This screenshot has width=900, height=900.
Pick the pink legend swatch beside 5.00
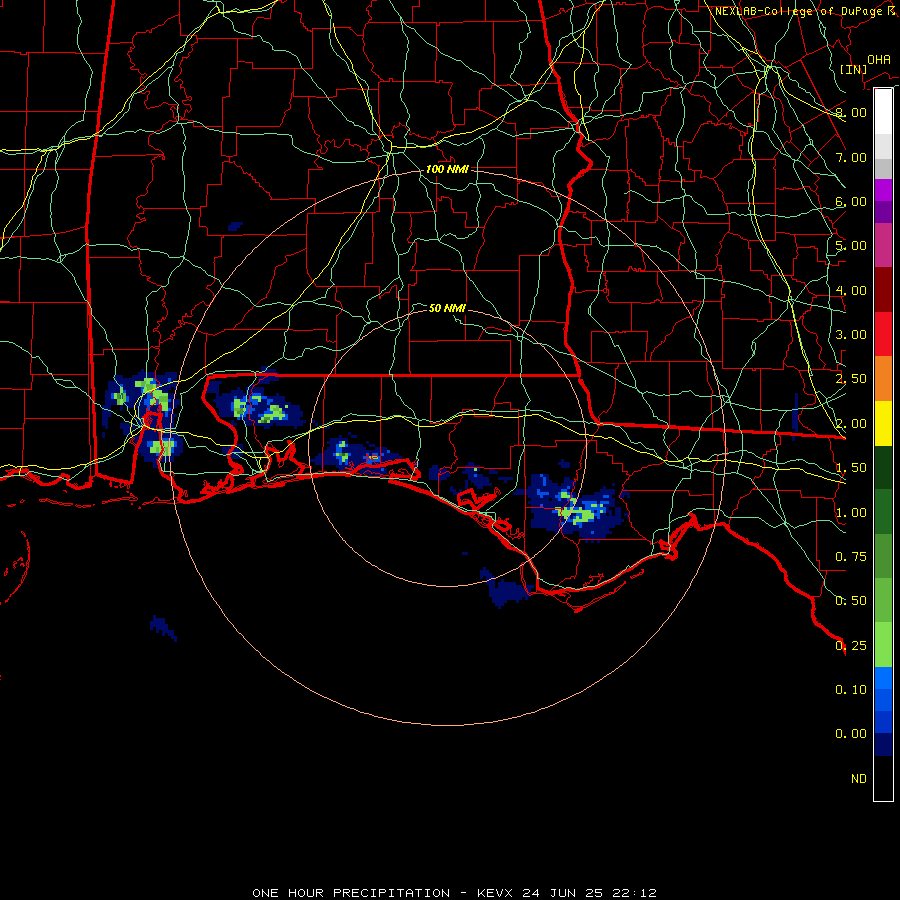pos(883,245)
